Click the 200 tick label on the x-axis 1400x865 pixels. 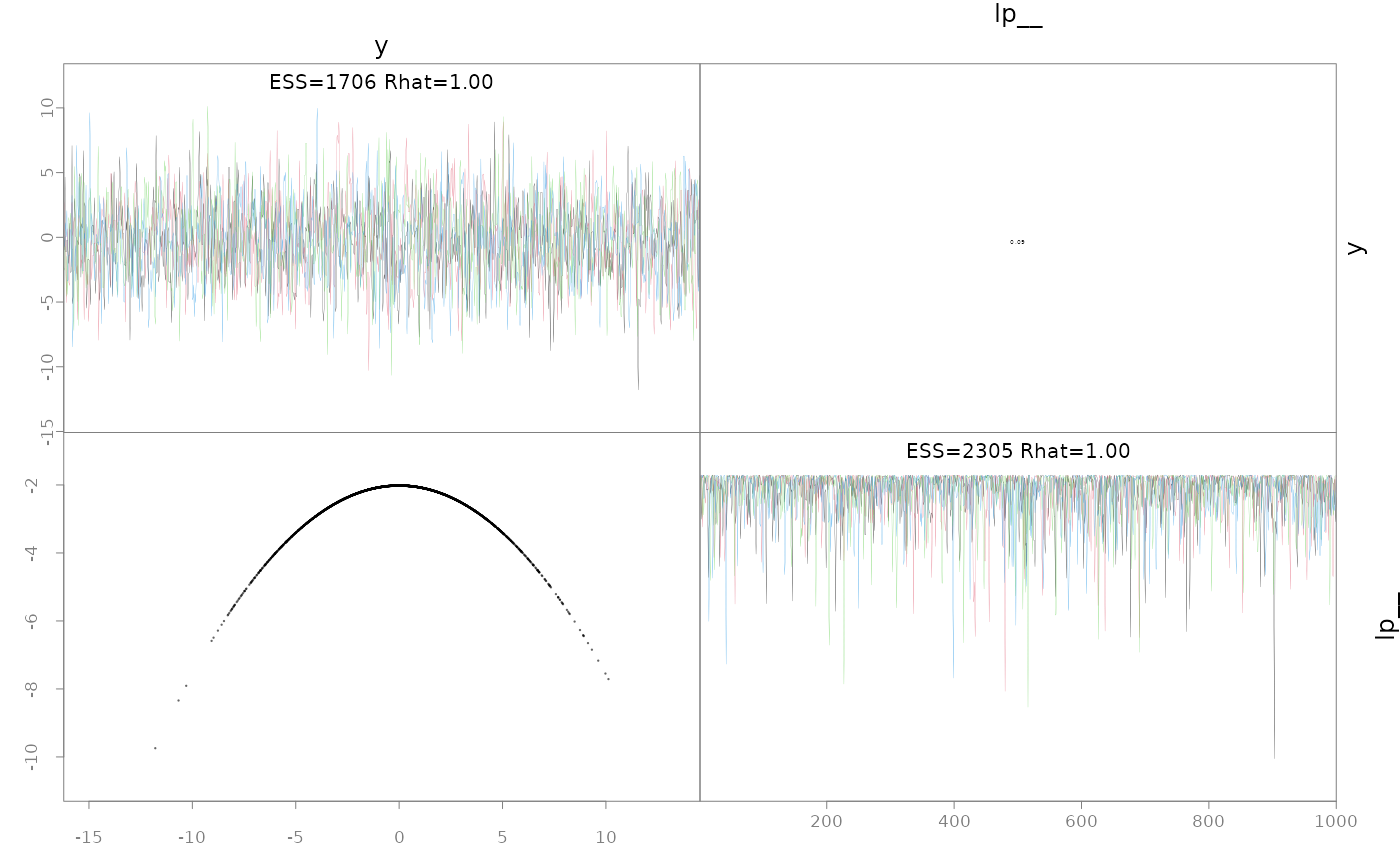(826, 822)
